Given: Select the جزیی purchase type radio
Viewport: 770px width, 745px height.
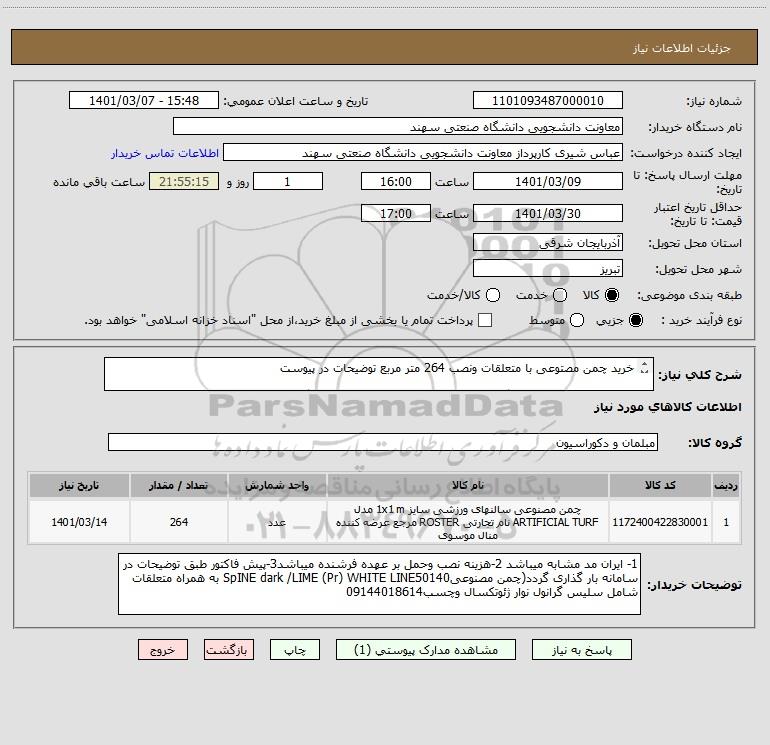Looking at the screenshot, I should click(x=635, y=320).
